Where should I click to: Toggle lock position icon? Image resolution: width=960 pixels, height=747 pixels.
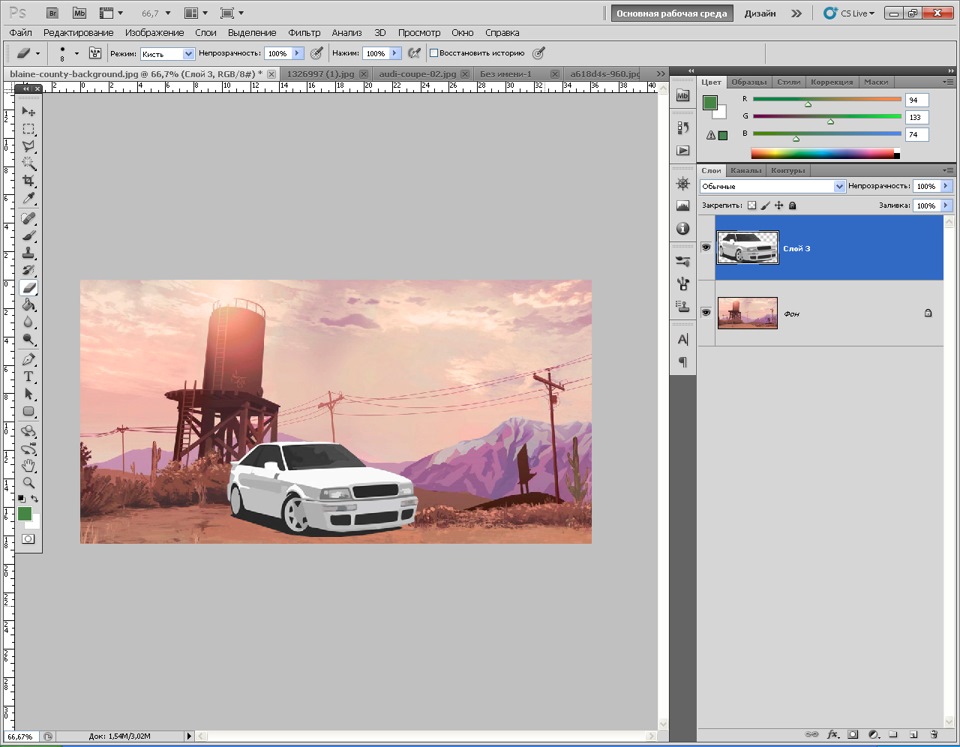[779, 206]
